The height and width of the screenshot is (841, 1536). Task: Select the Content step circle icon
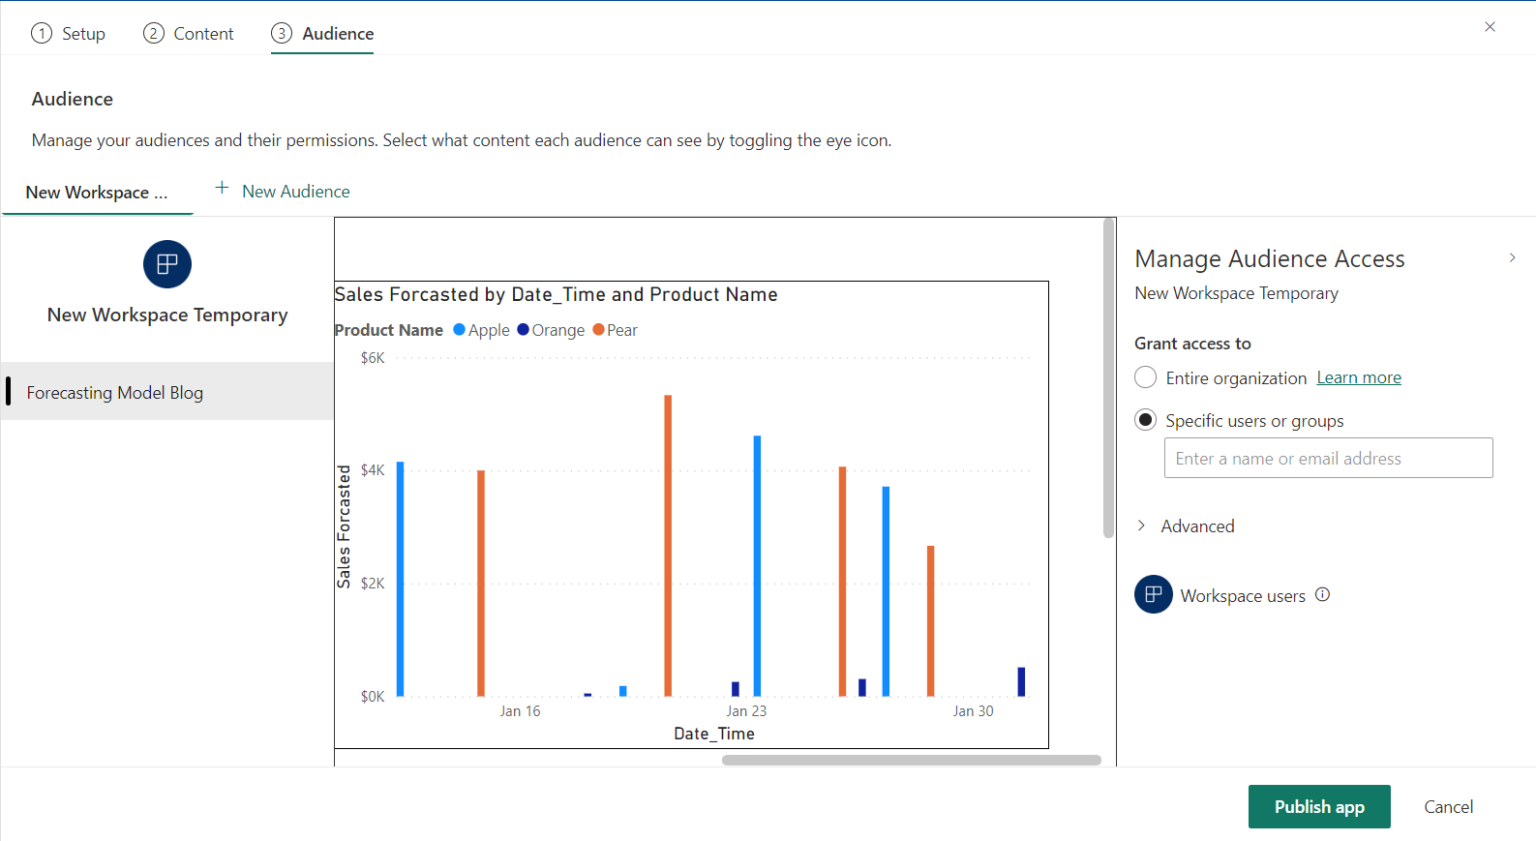click(x=154, y=33)
